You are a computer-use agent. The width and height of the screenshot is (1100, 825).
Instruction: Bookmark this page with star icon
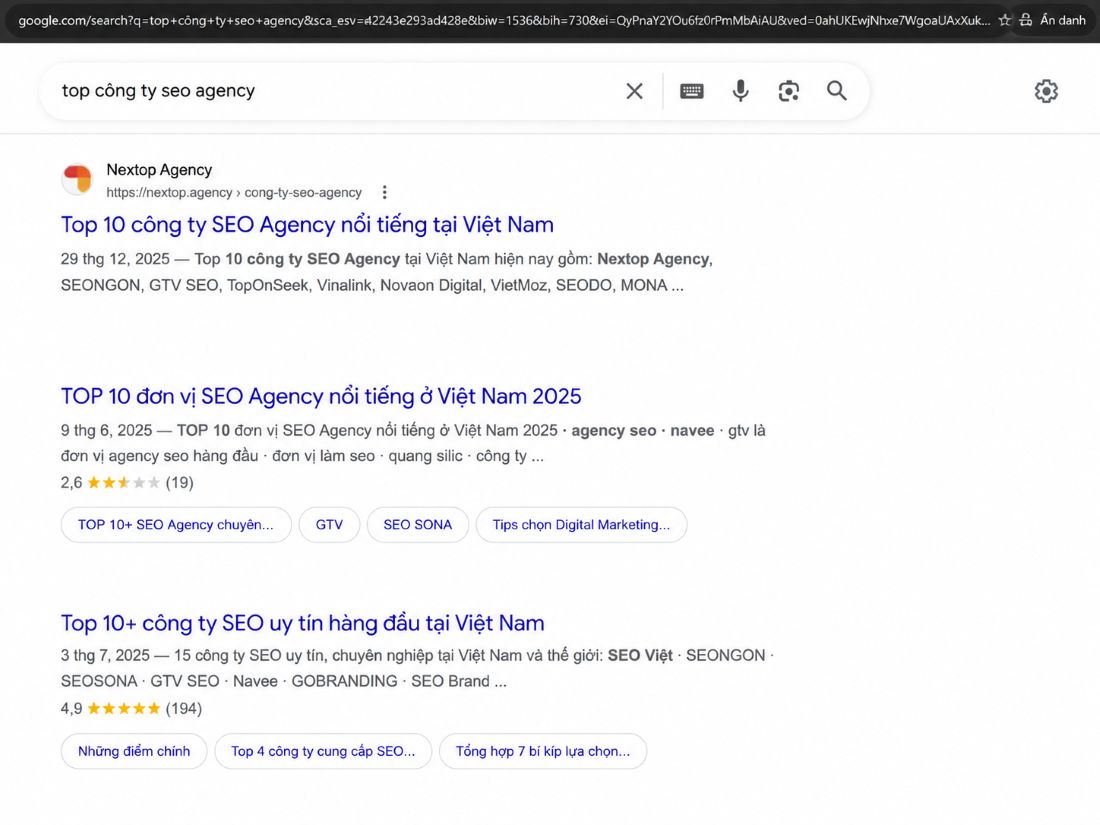1005,20
